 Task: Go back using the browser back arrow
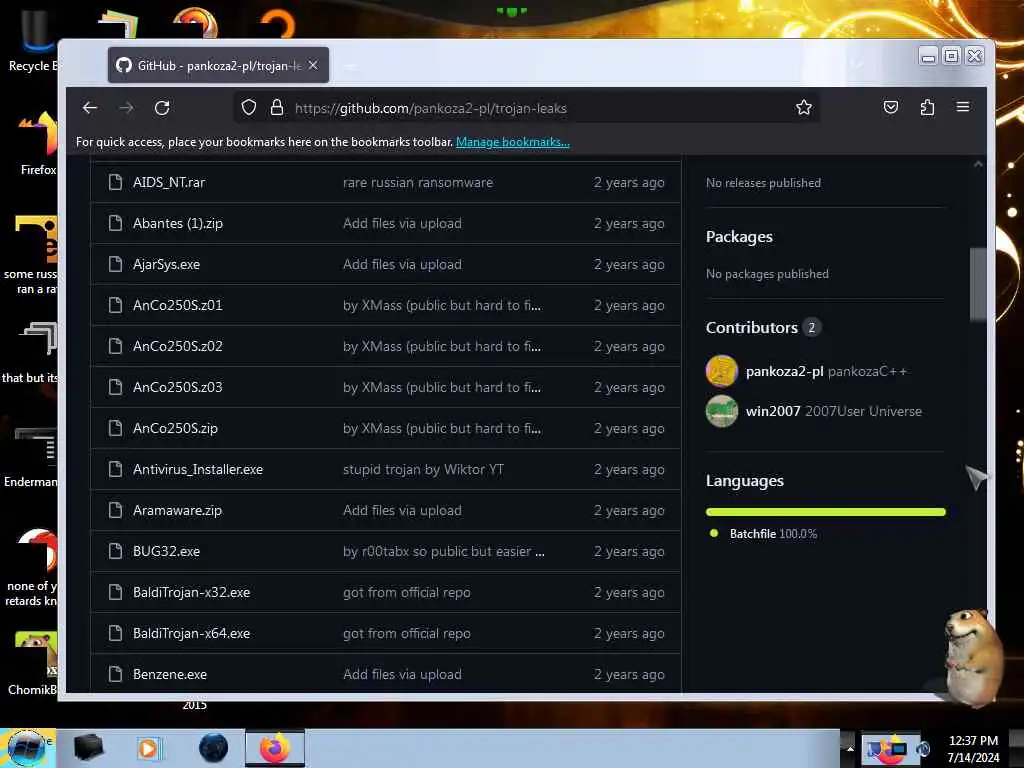pyautogui.click(x=90, y=108)
